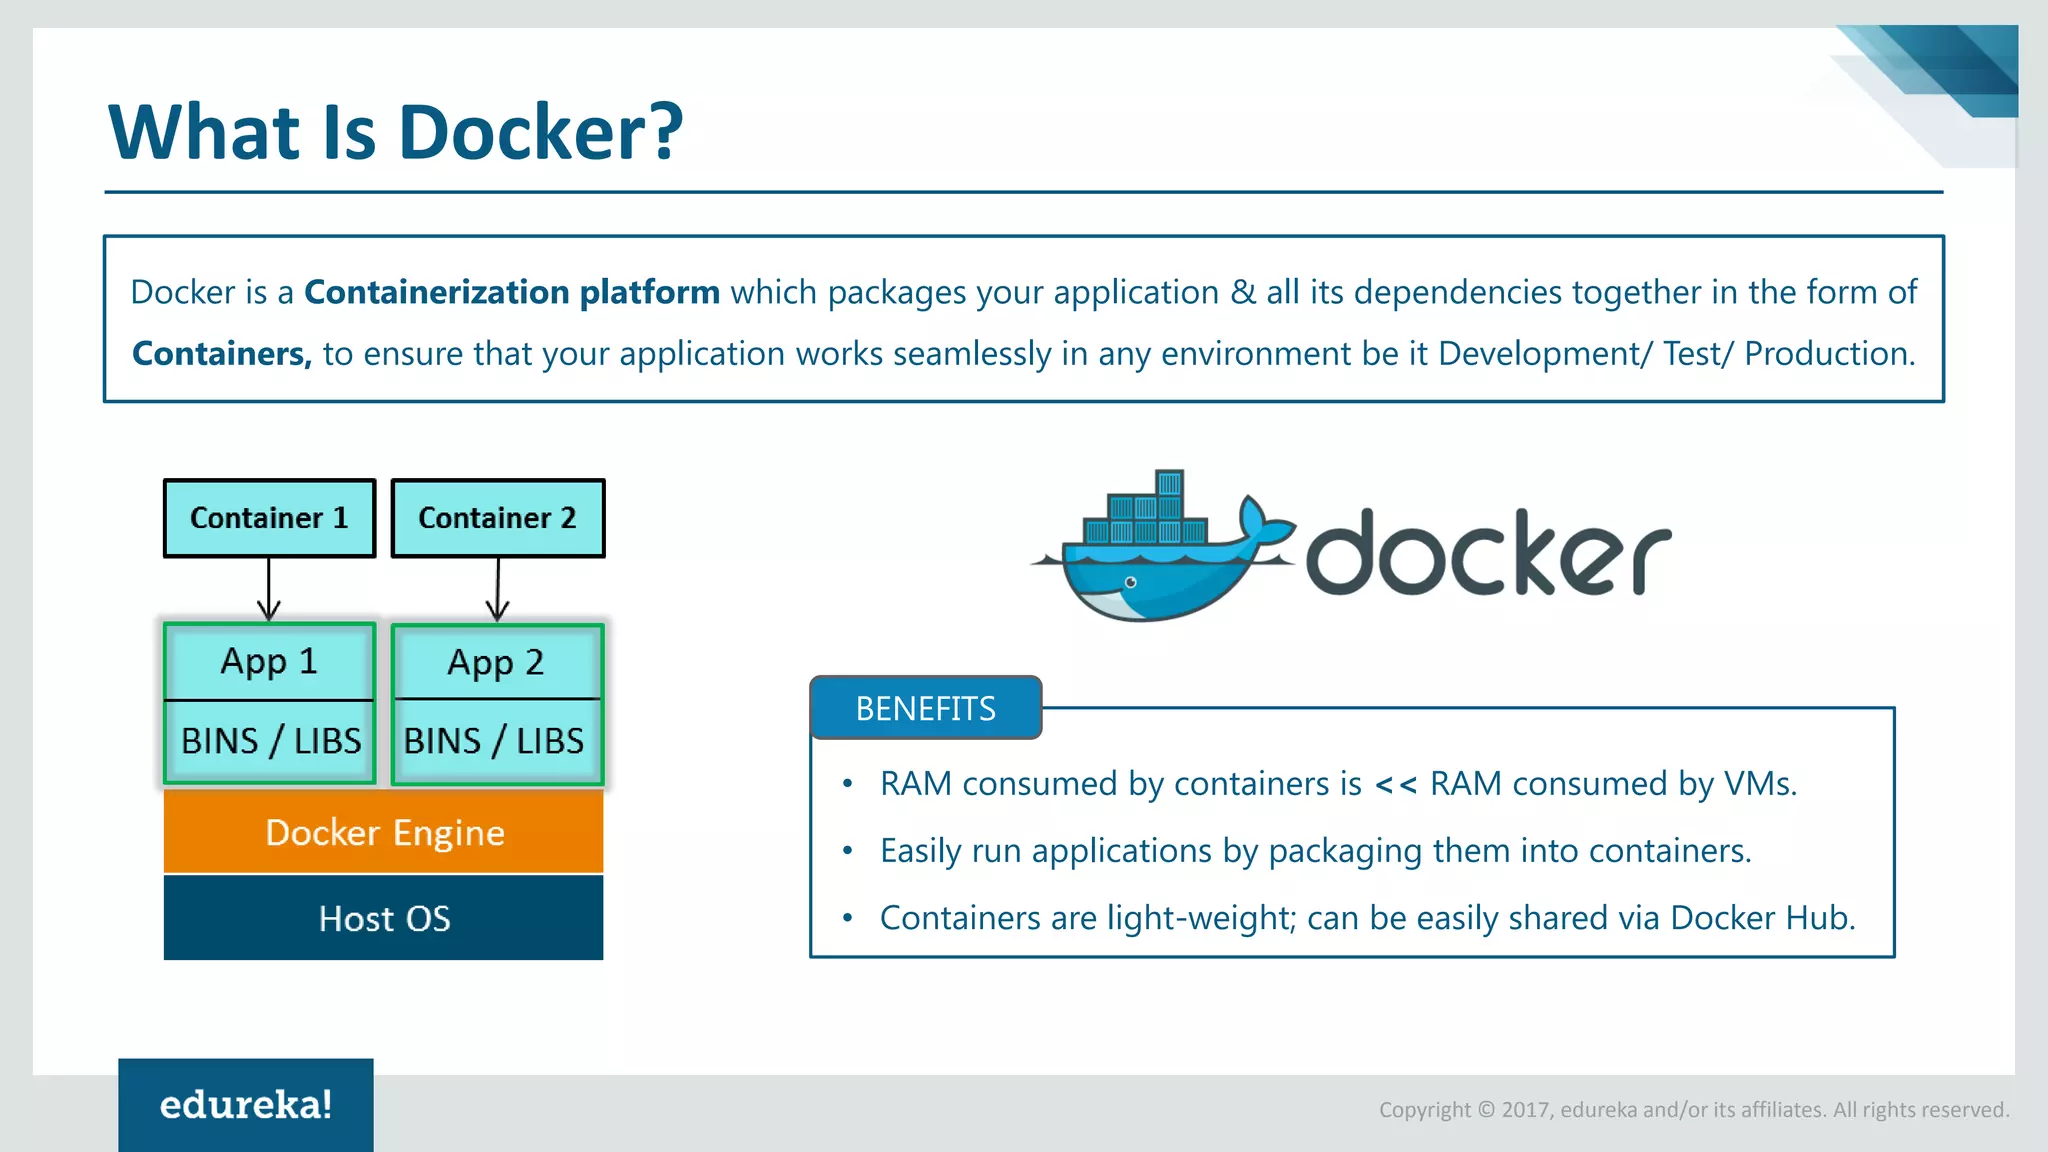Click the orange Docker Engine bar
Screen dimensions: 2048x1152
coord(384,832)
